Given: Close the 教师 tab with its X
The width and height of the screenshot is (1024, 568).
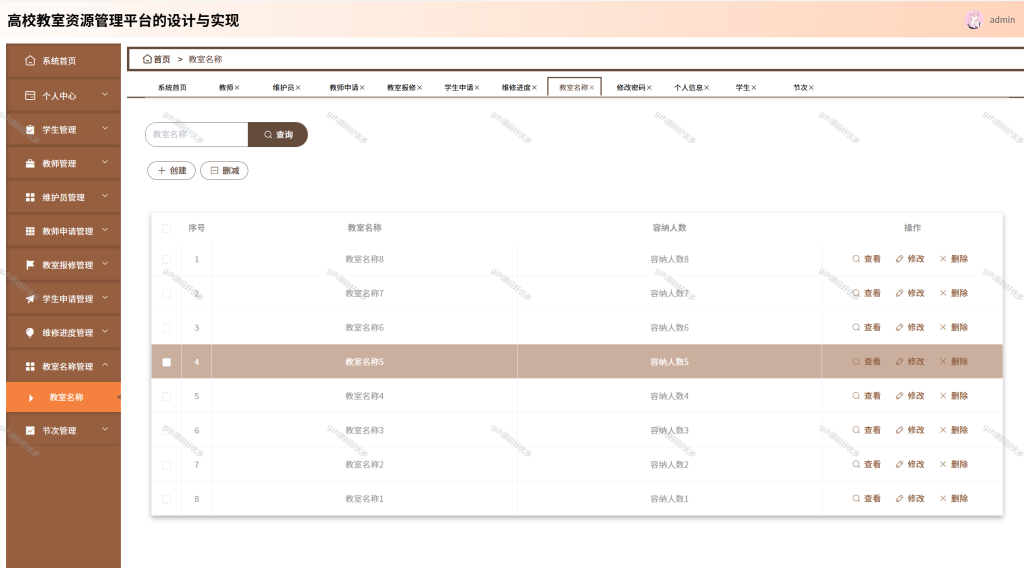Looking at the screenshot, I should (x=237, y=87).
